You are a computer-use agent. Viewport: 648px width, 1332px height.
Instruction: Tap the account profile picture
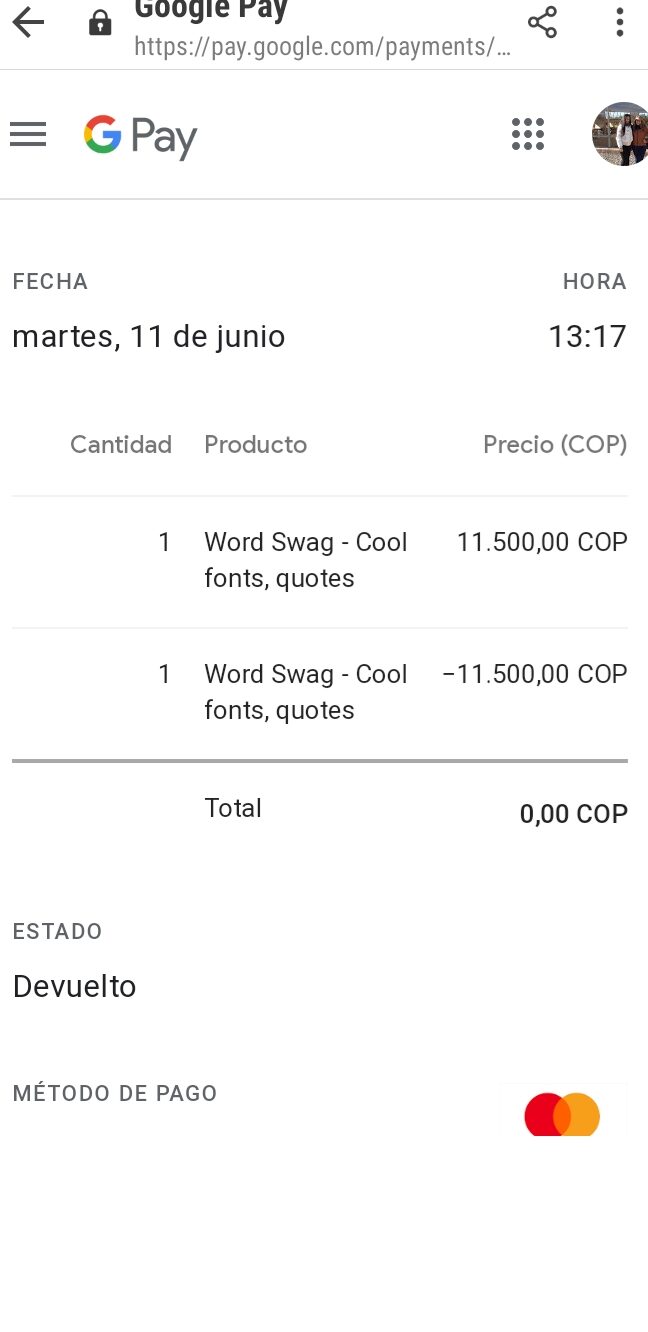coord(621,134)
